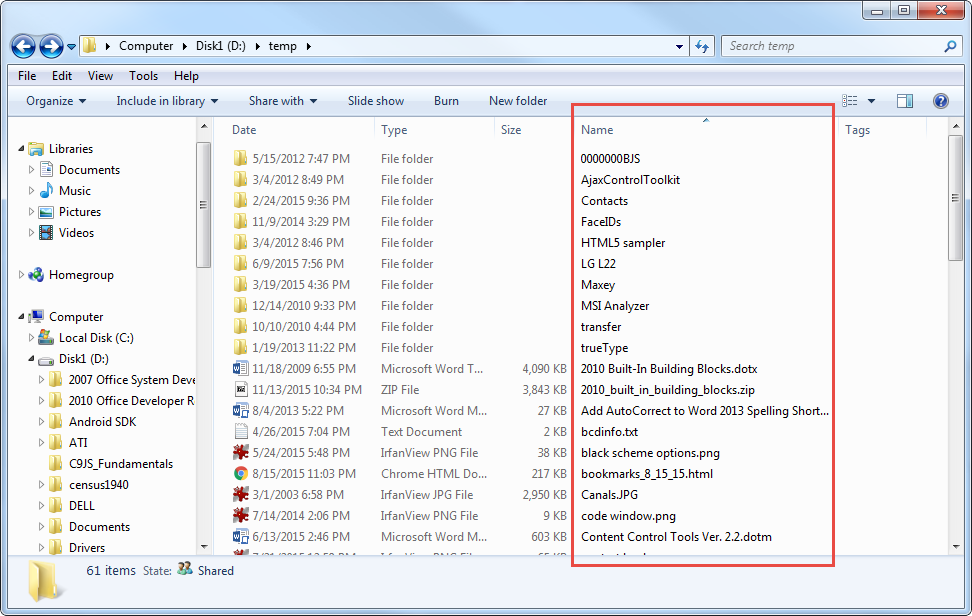Open the Help menu
972x616 pixels.
coord(186,76)
